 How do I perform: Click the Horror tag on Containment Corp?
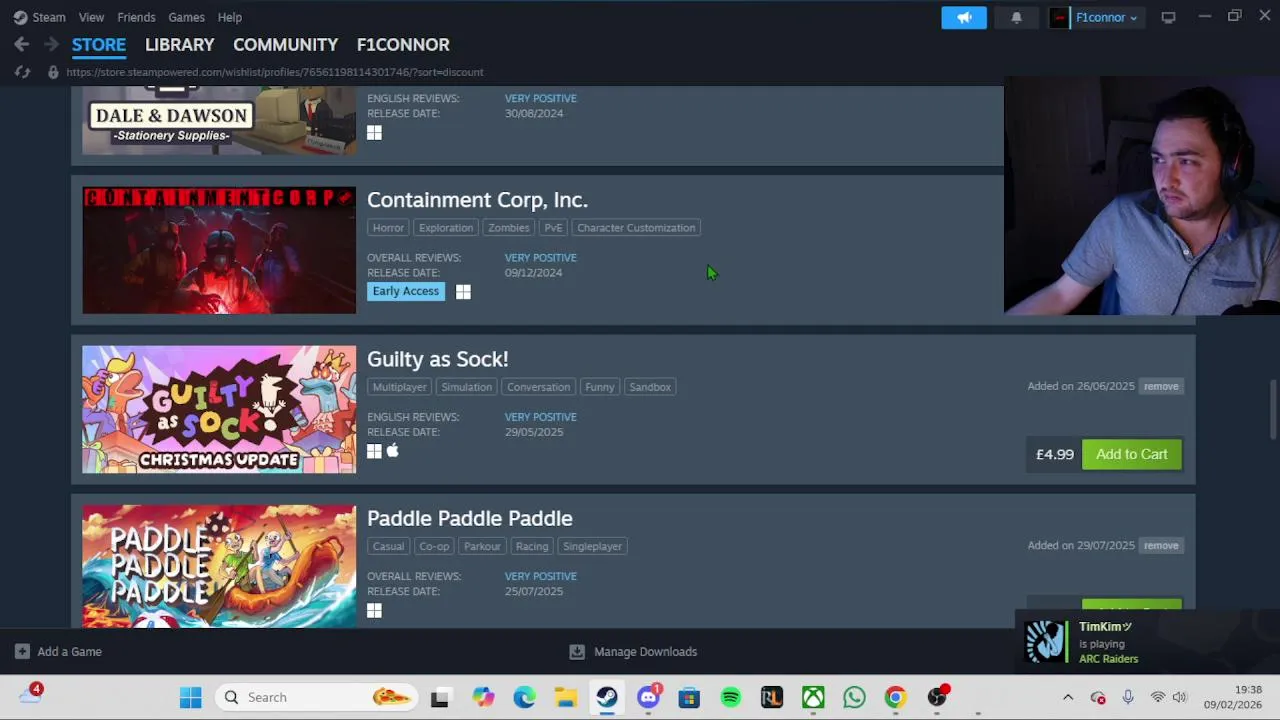coord(388,228)
